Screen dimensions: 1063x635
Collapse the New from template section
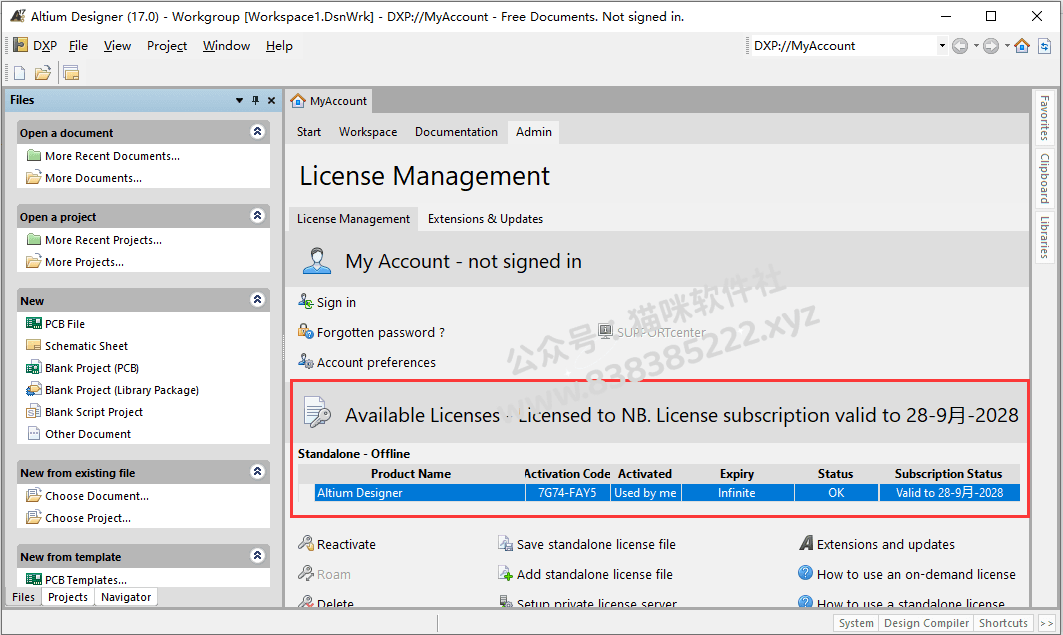tap(257, 556)
